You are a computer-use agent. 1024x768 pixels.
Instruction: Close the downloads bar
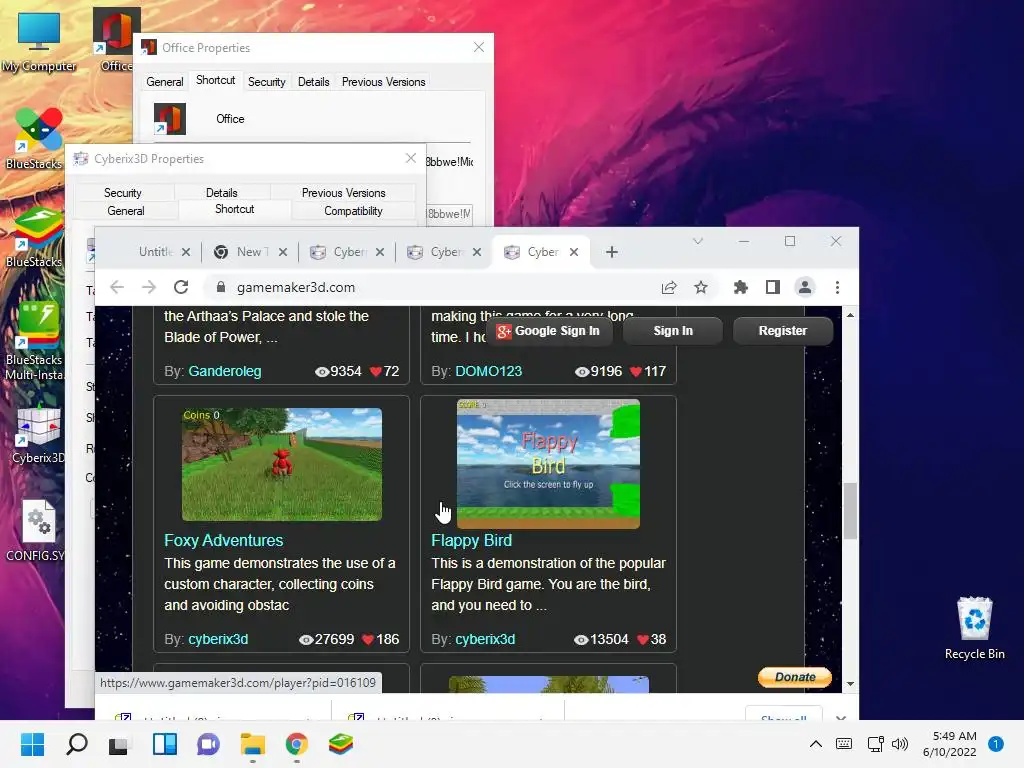pos(840,718)
